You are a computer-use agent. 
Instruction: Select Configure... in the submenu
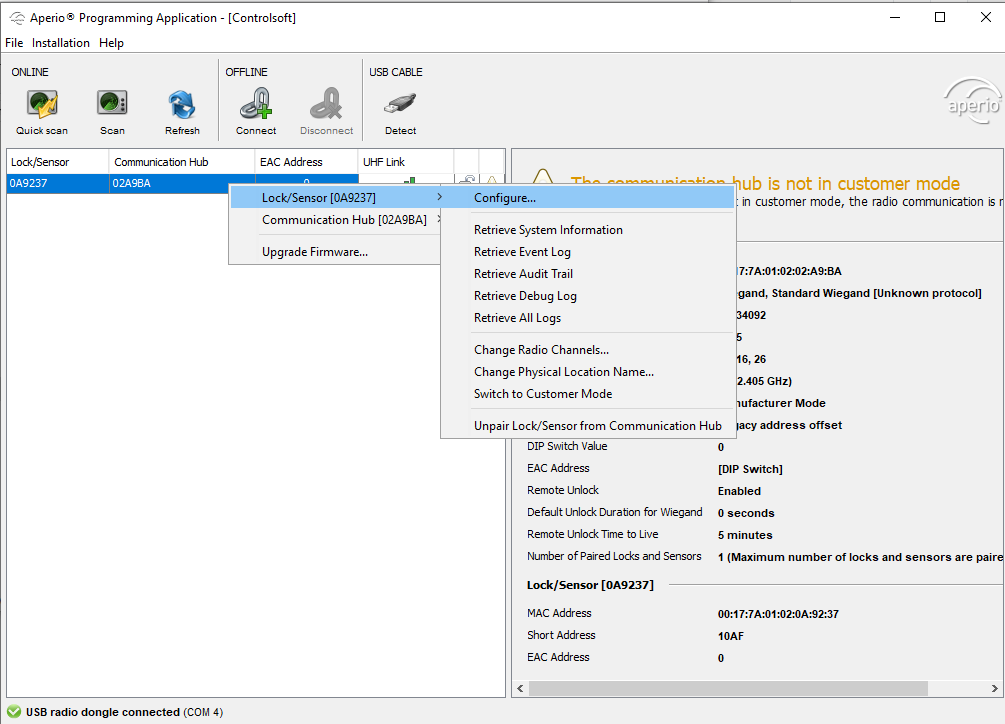tap(588, 198)
